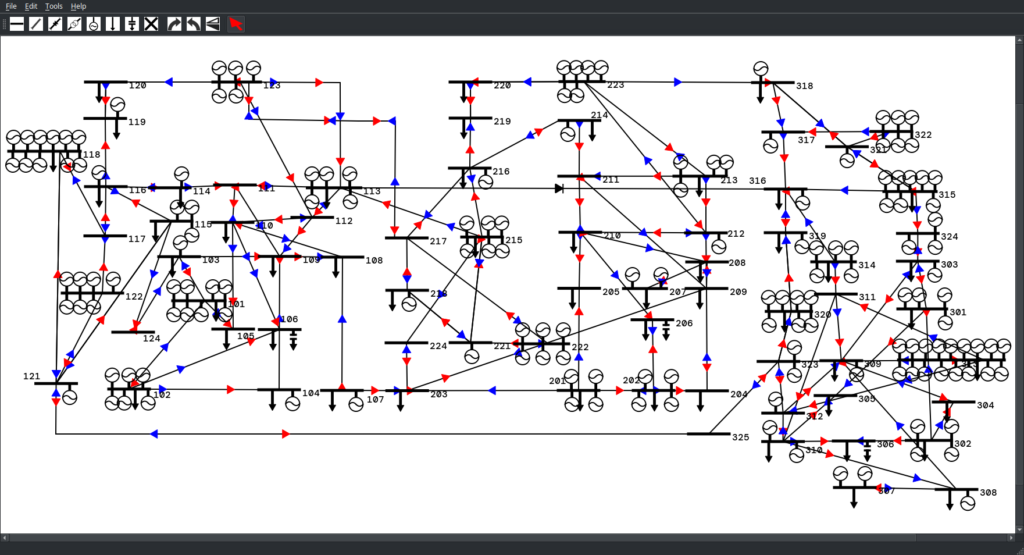Image resolution: width=1024 pixels, height=555 pixels.
Task: Select the bus 117 bar
Action: [x=105, y=236]
